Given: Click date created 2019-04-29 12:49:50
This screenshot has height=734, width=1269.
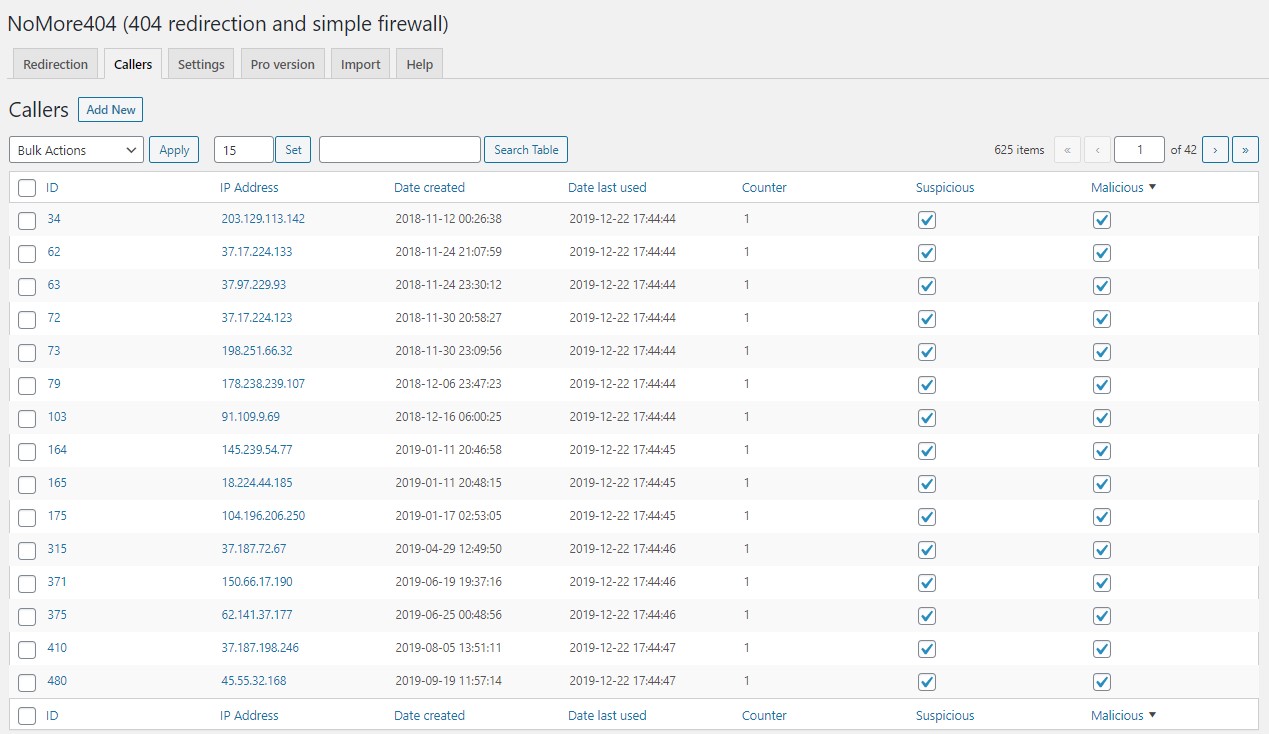Looking at the screenshot, I should (448, 548).
